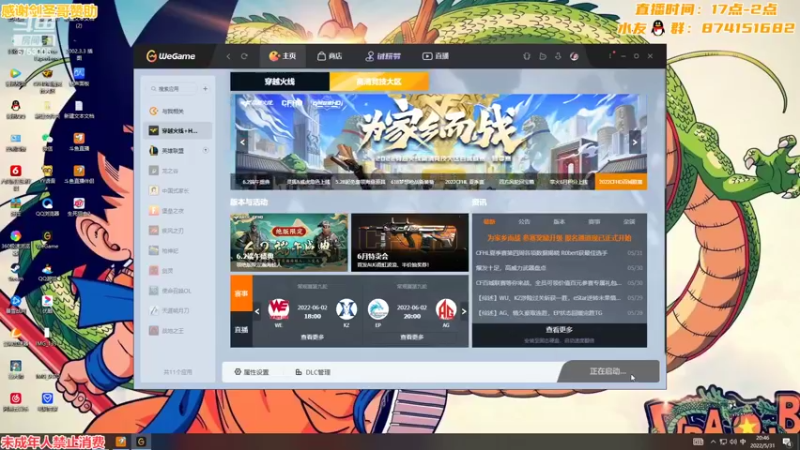Viewport: 800px width, 450px height.
Task: Click 查看更多 below the news list
Action: [559, 330]
